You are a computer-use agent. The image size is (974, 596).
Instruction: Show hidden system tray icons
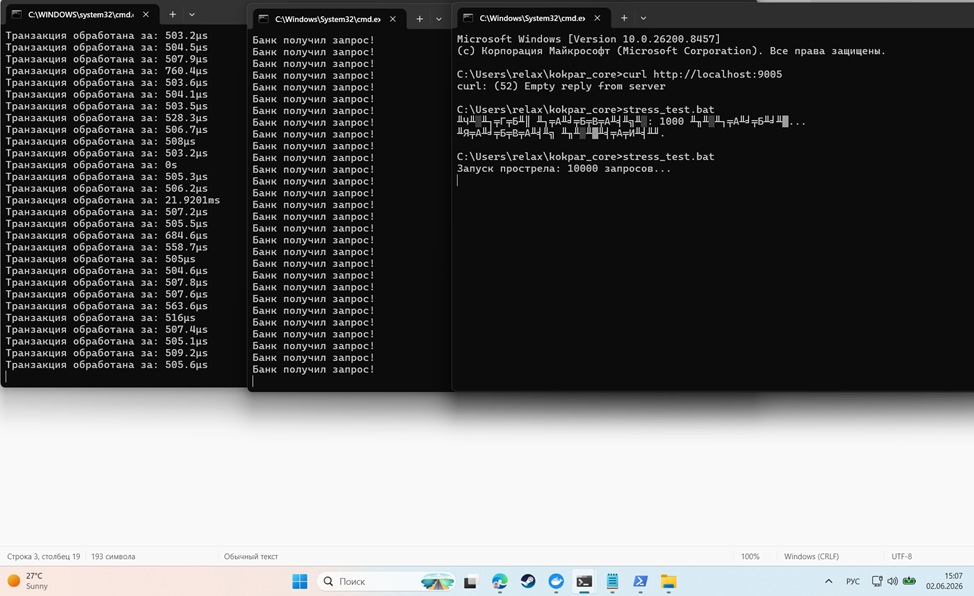click(x=828, y=581)
